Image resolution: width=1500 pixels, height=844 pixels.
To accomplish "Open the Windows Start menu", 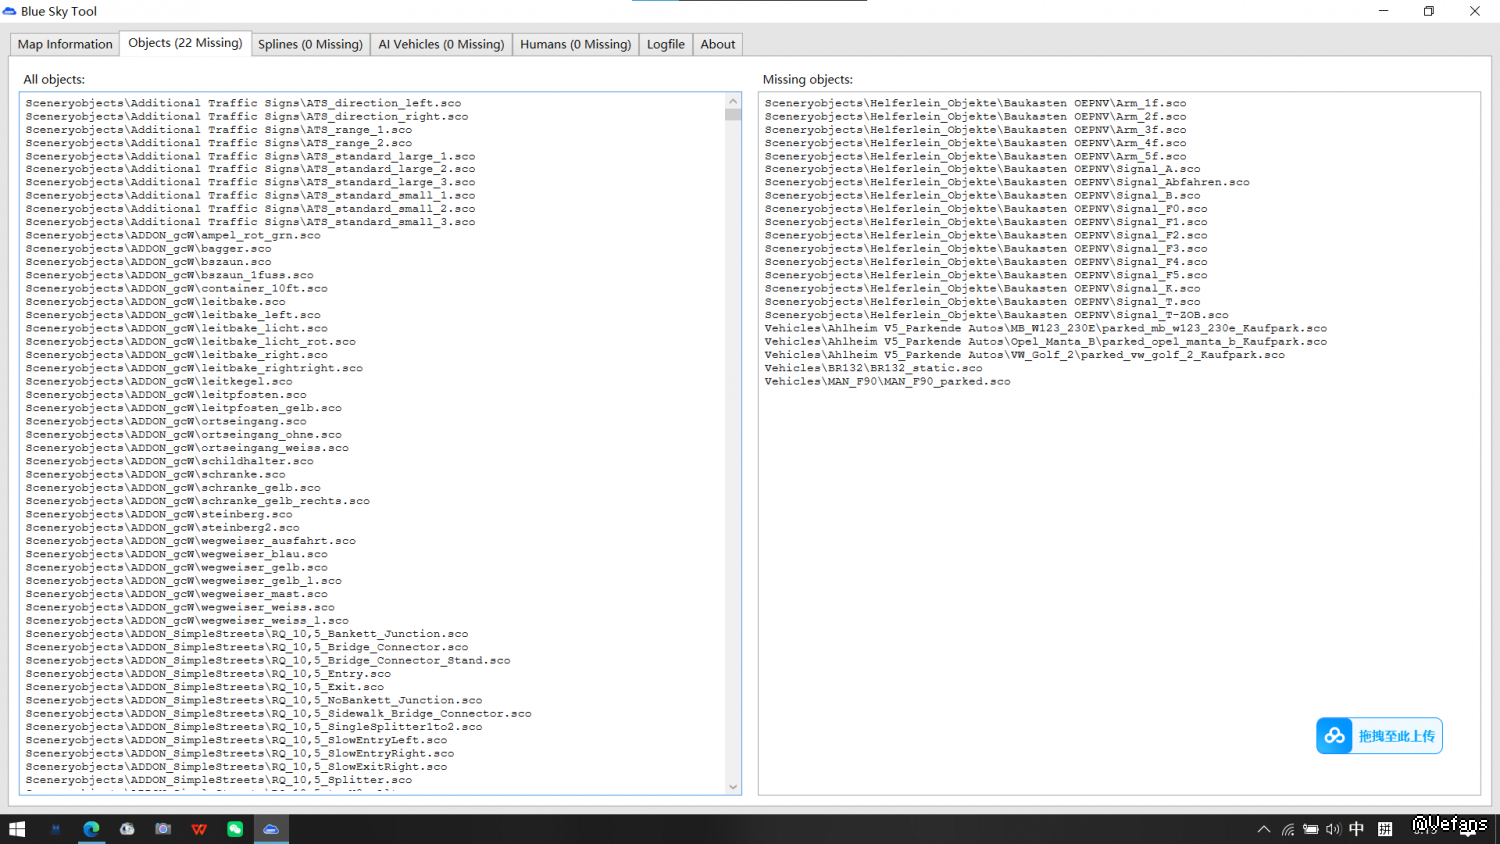I will tap(17, 829).
